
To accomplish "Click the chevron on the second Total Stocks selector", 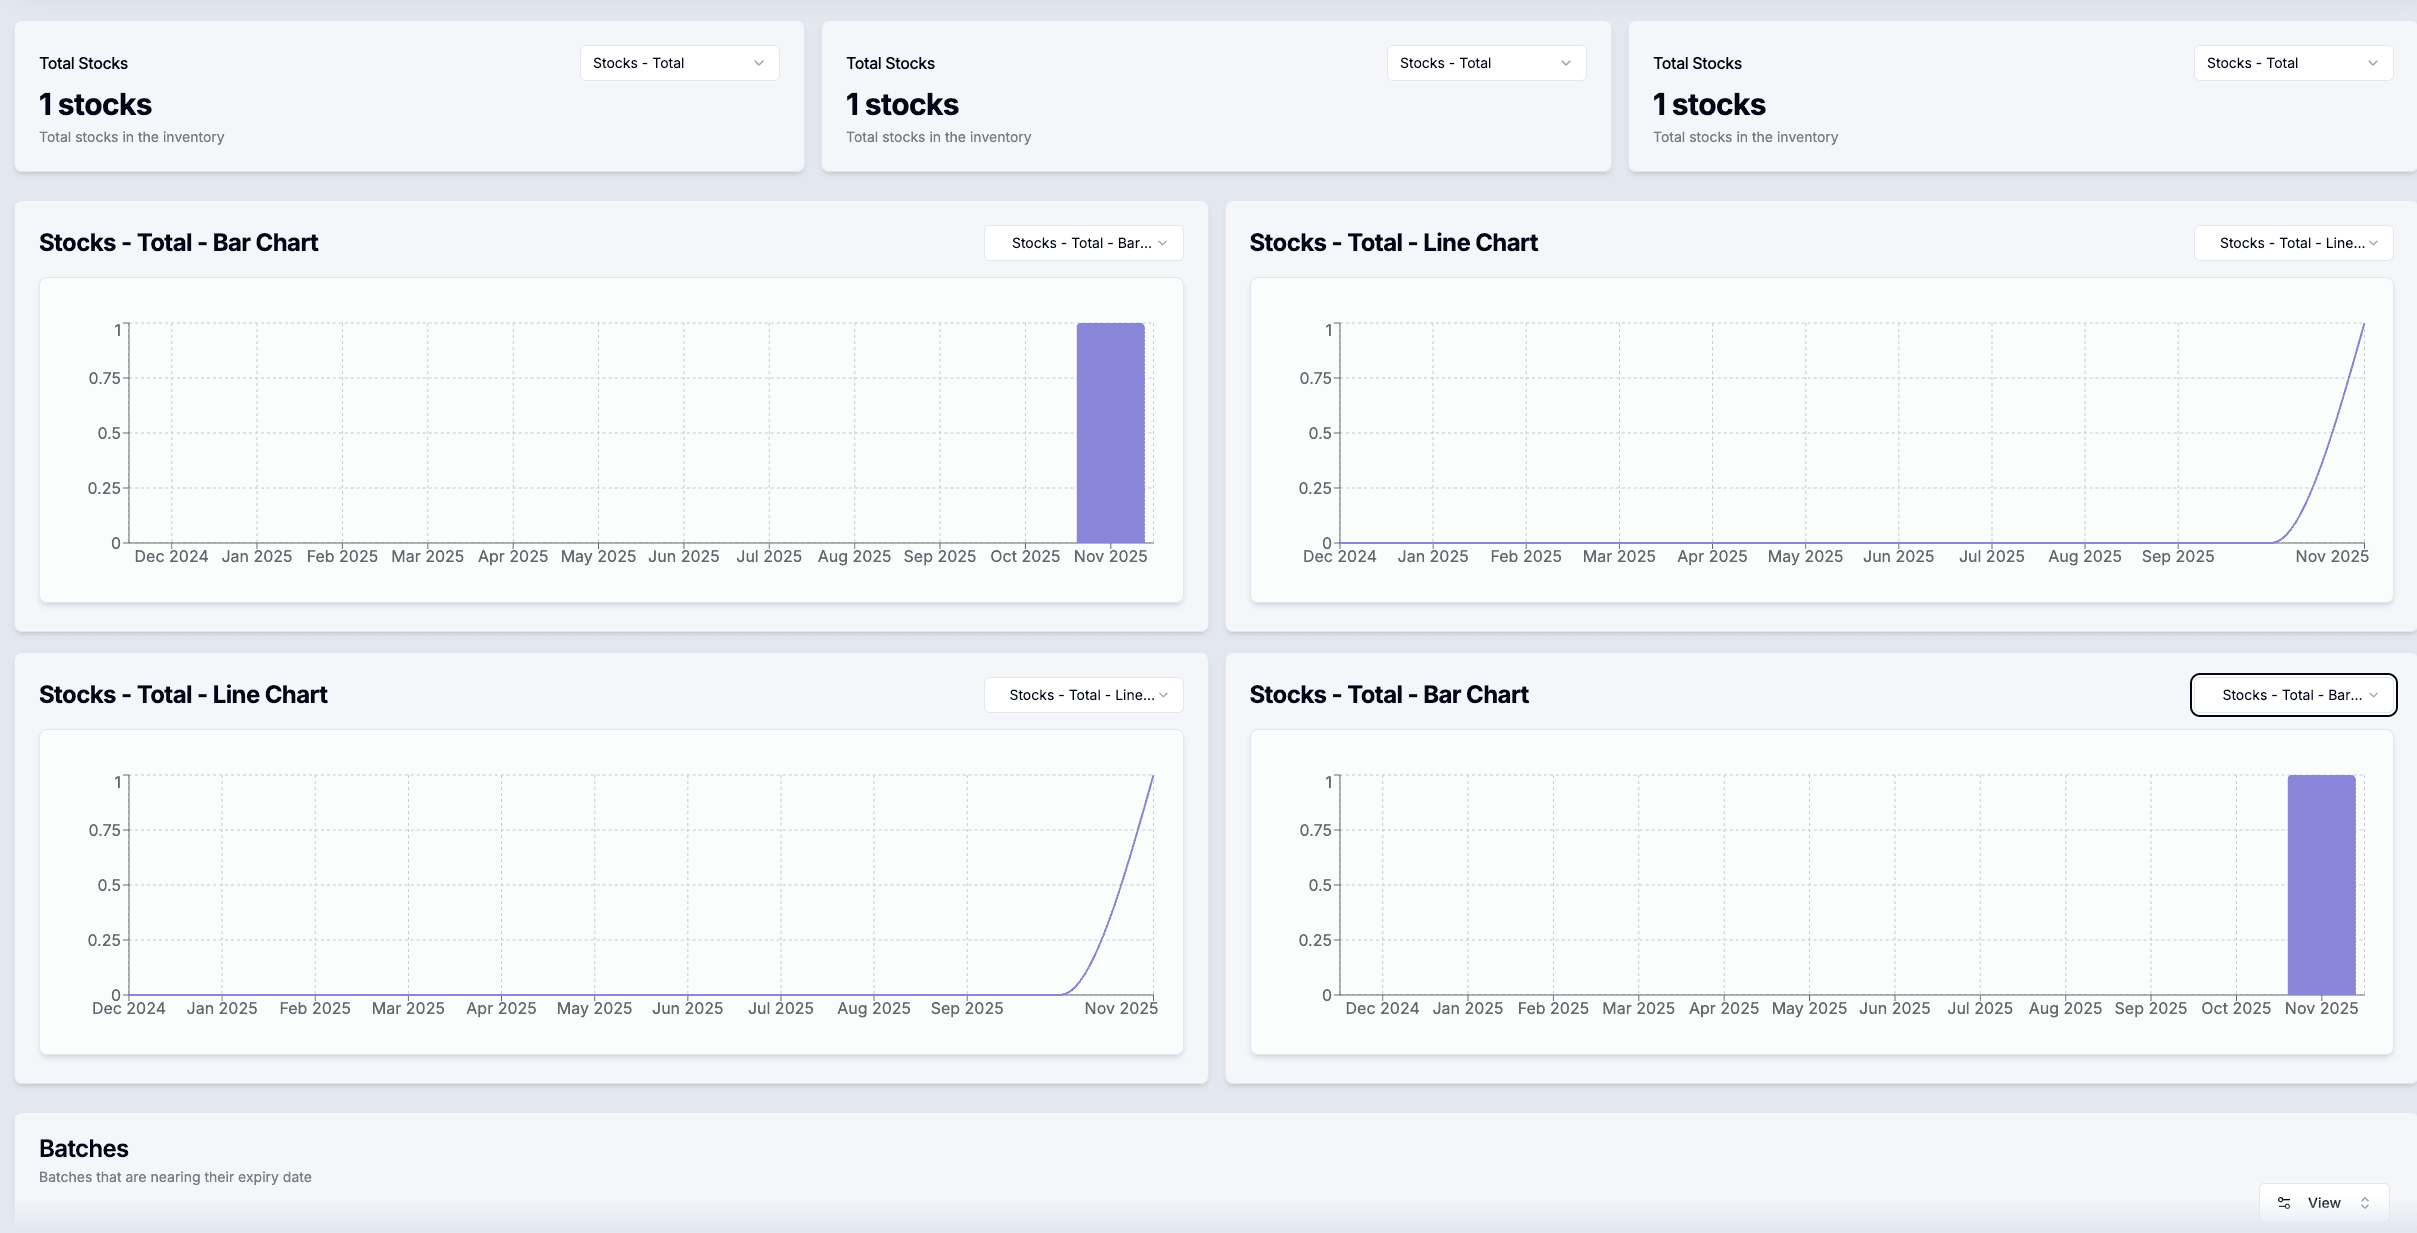I will tap(1566, 62).
